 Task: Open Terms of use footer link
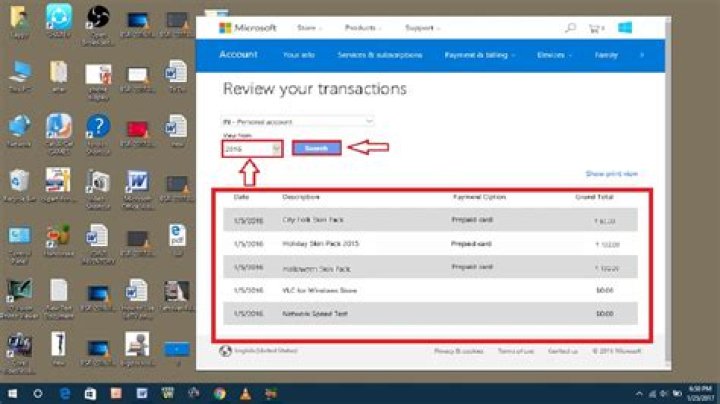(516, 351)
